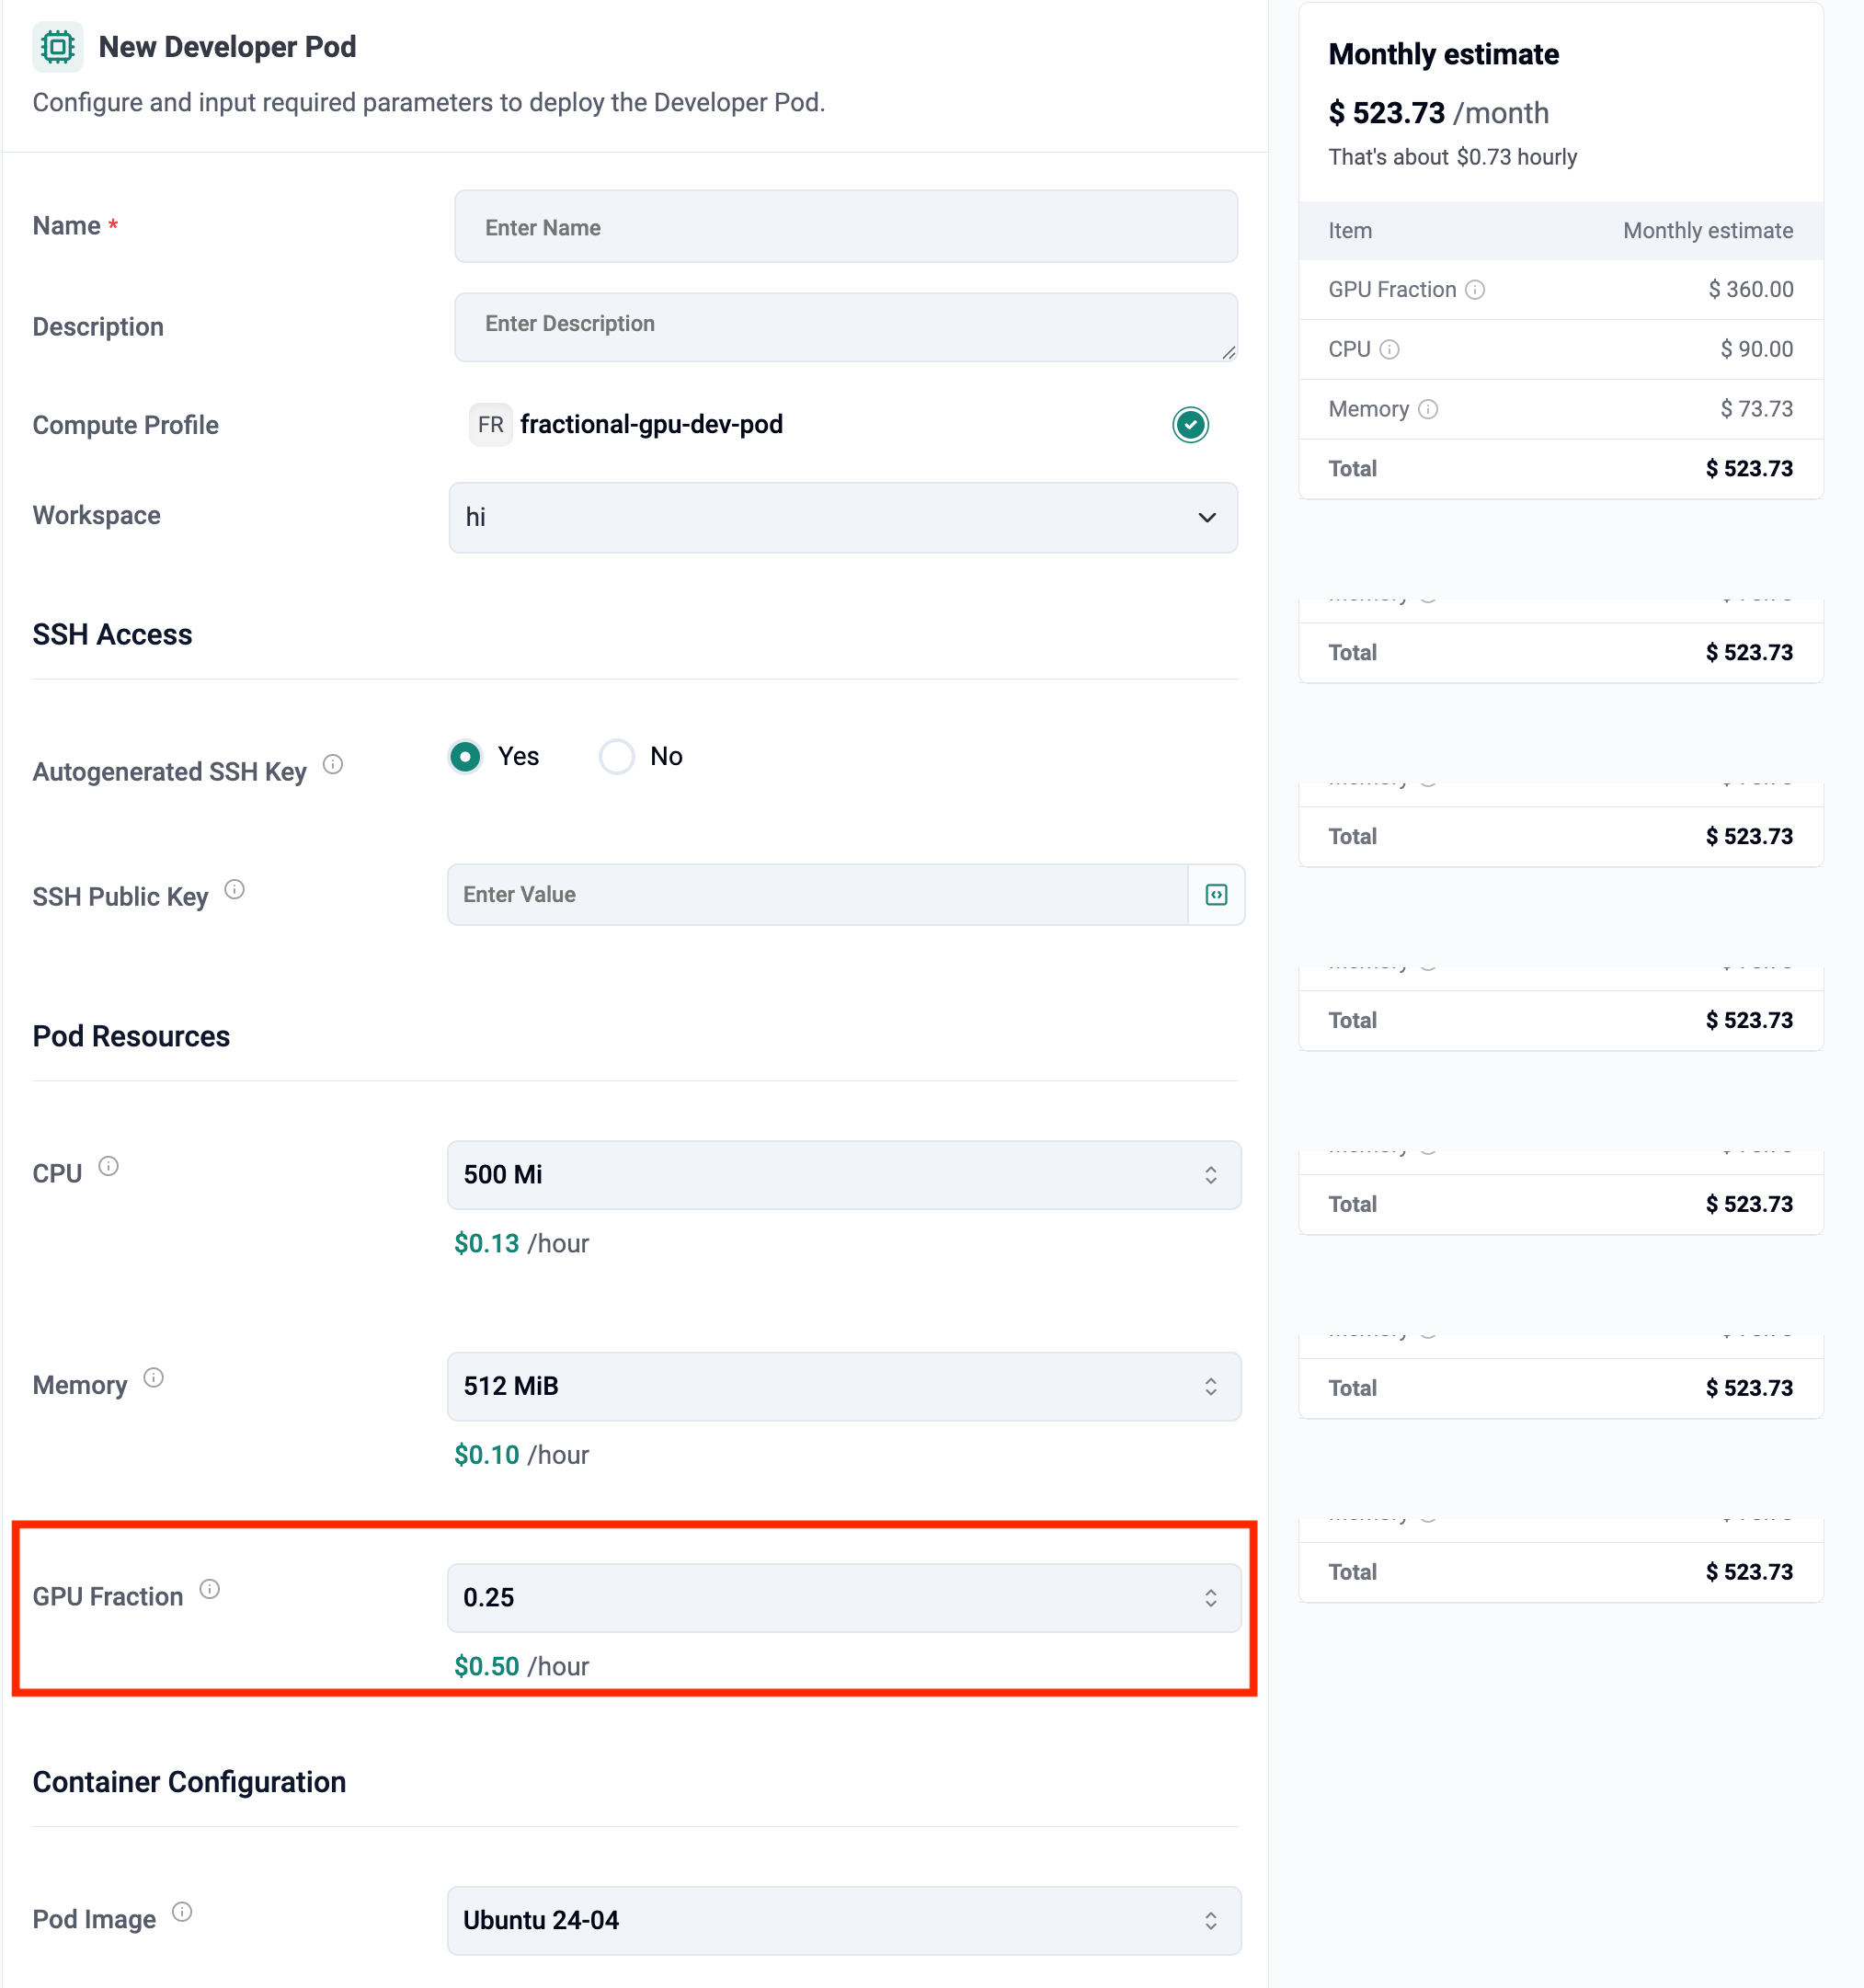The width and height of the screenshot is (1864, 1988).
Task: Click the green checkmark on fractional-gpu-dev-pod profile
Action: [1190, 425]
